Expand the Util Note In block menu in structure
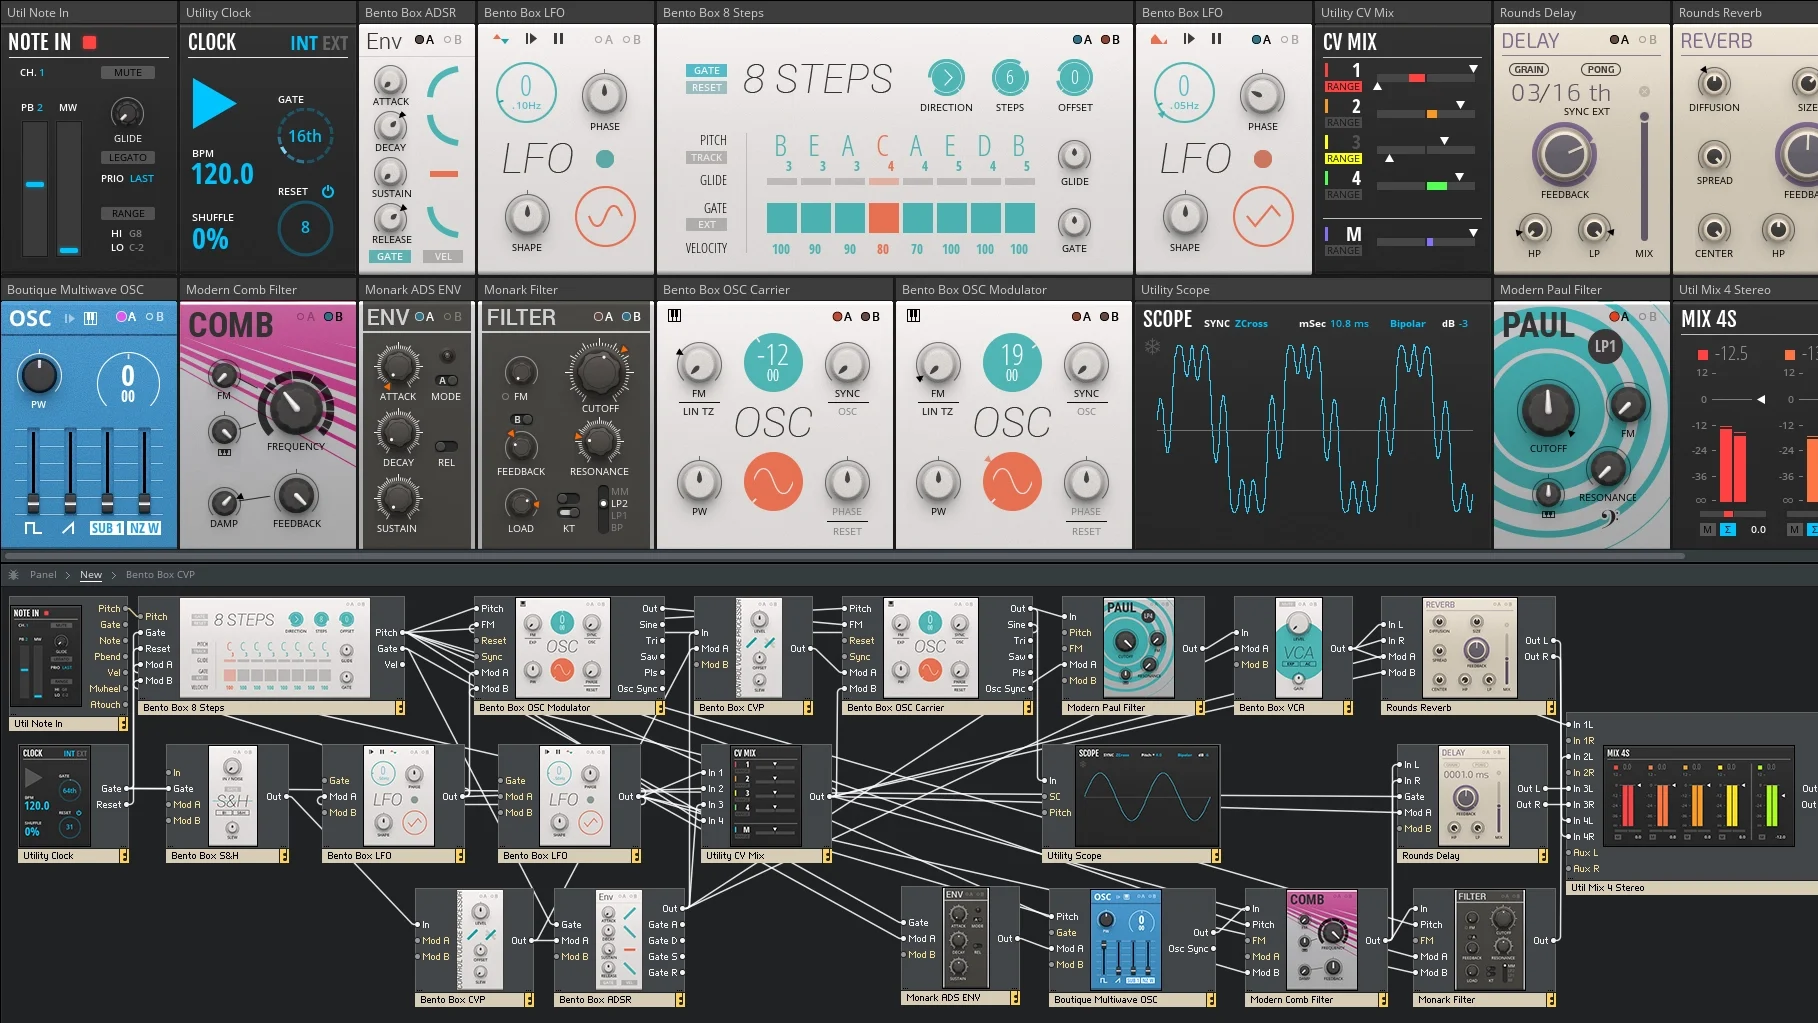This screenshot has height=1023, width=1818. [x=123, y=724]
